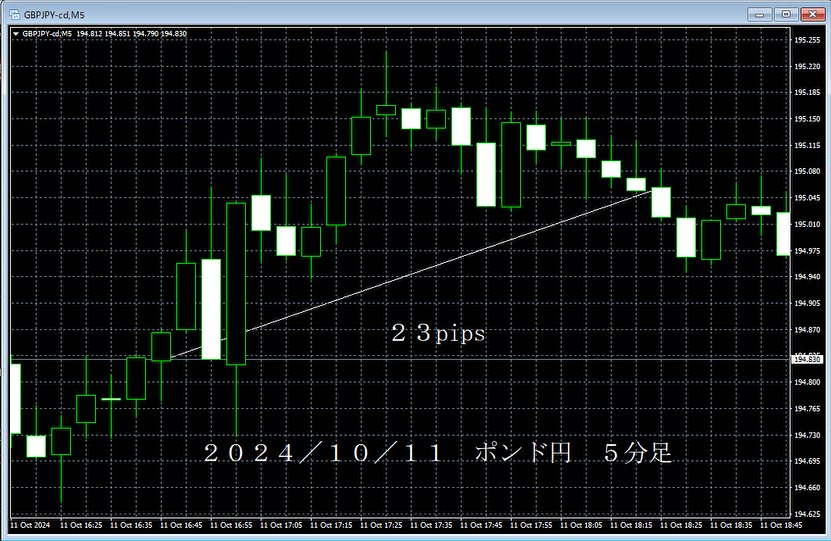Click the 195.255 price scale label
The image size is (831, 541).
pyautogui.click(x=807, y=40)
